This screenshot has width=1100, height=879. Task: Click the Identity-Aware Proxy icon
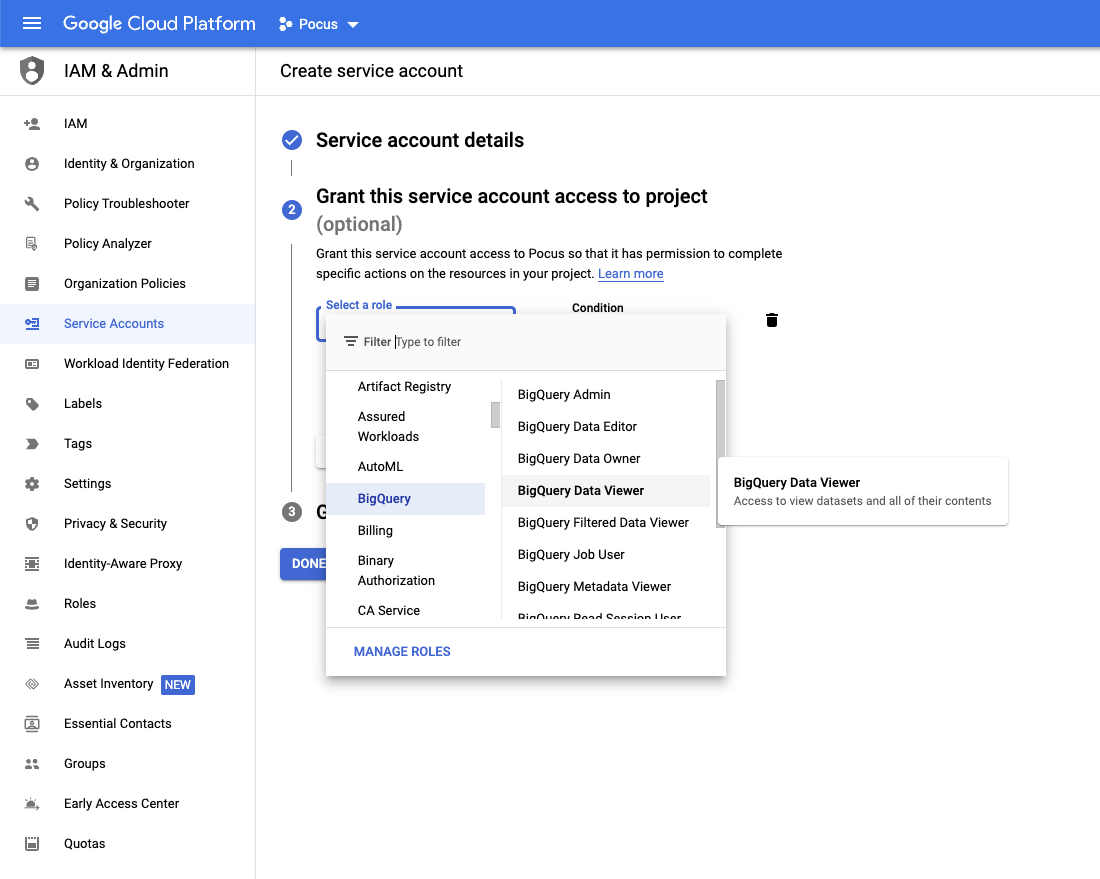click(32, 564)
